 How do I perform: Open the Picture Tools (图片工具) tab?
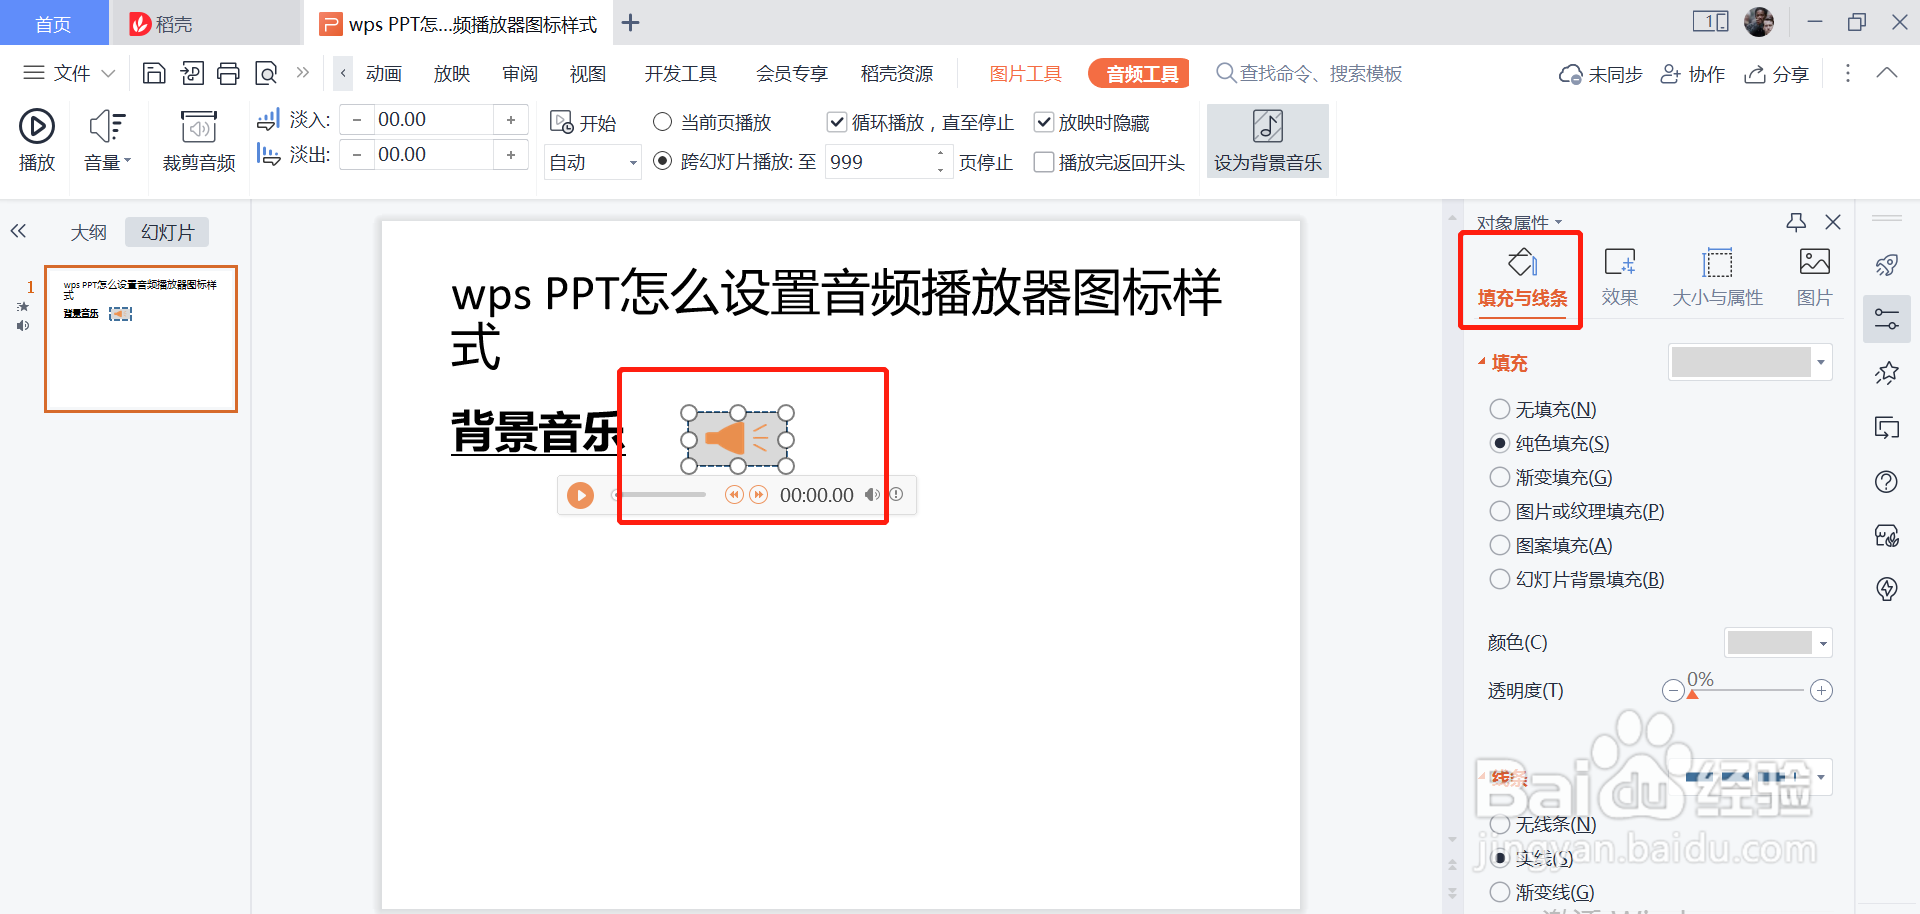click(x=1025, y=74)
